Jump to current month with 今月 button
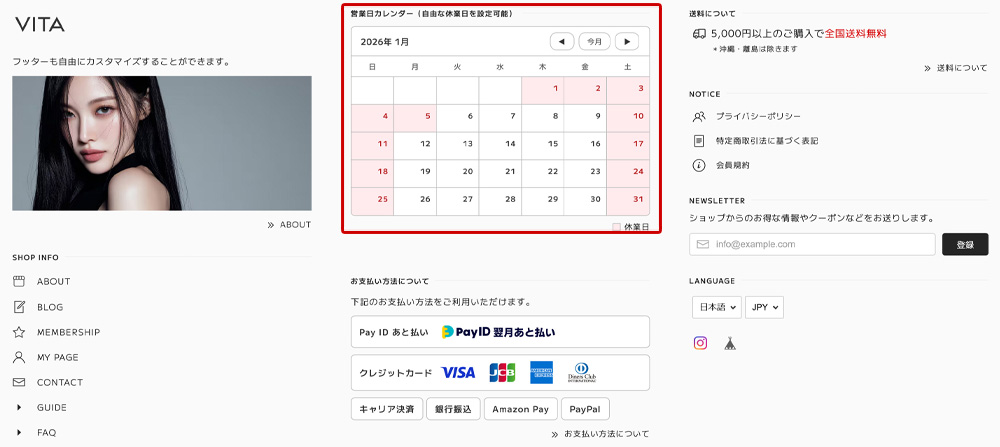 click(595, 42)
